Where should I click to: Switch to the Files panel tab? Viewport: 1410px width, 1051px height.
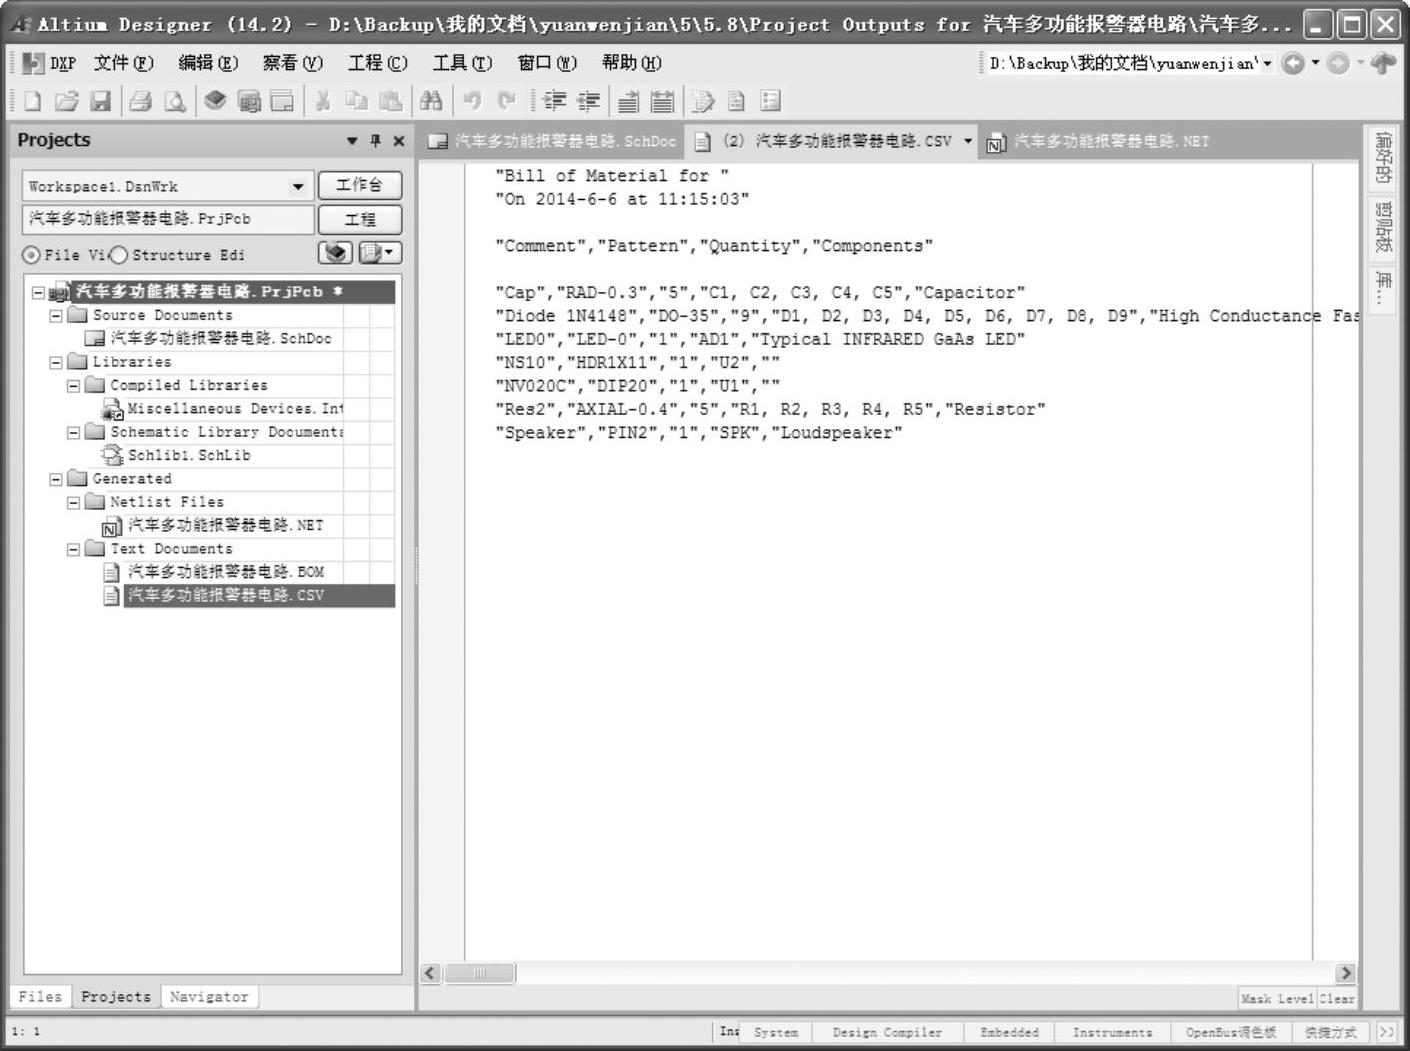pos(40,997)
